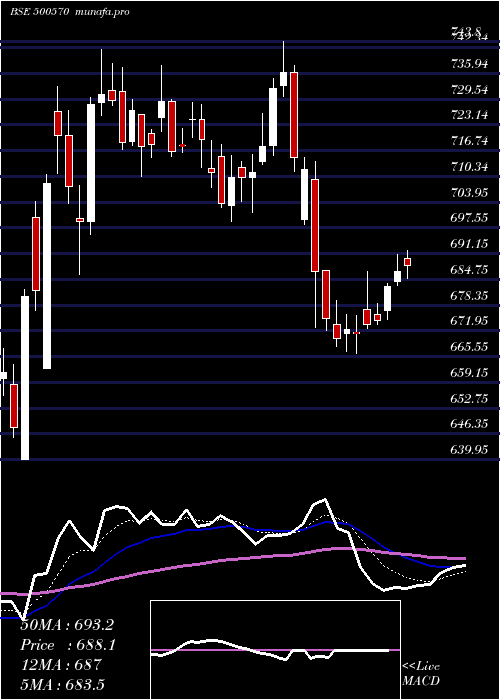Click the 684.75 price axis label
The image size is (500, 700).
click(469, 270)
